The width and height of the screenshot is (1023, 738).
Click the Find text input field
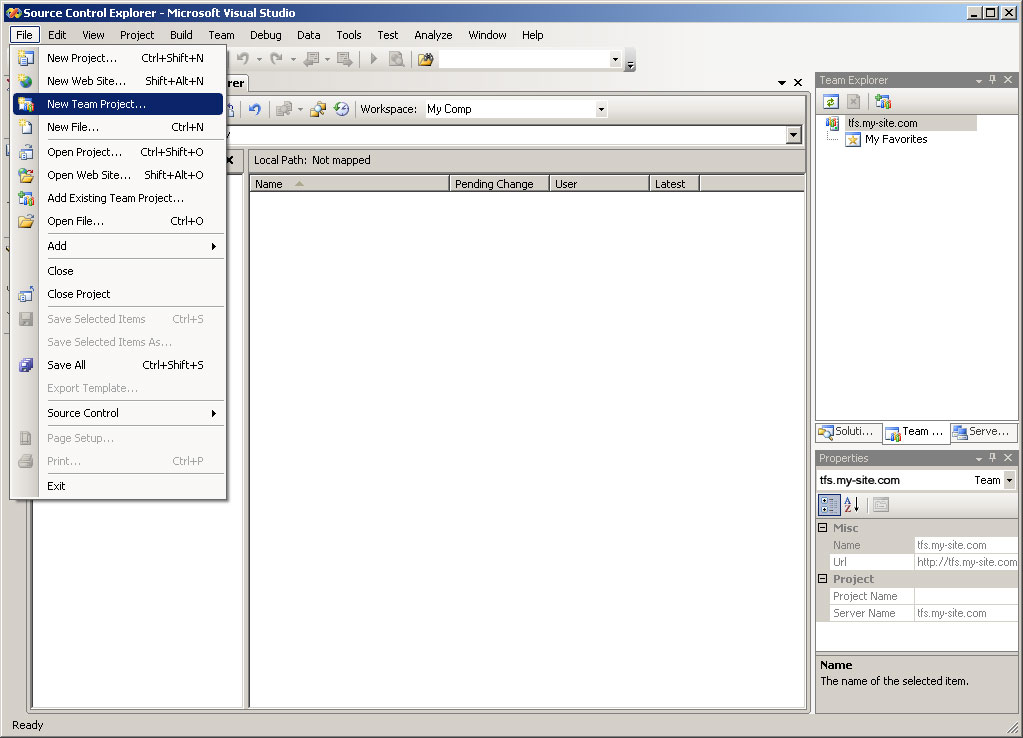click(x=525, y=59)
